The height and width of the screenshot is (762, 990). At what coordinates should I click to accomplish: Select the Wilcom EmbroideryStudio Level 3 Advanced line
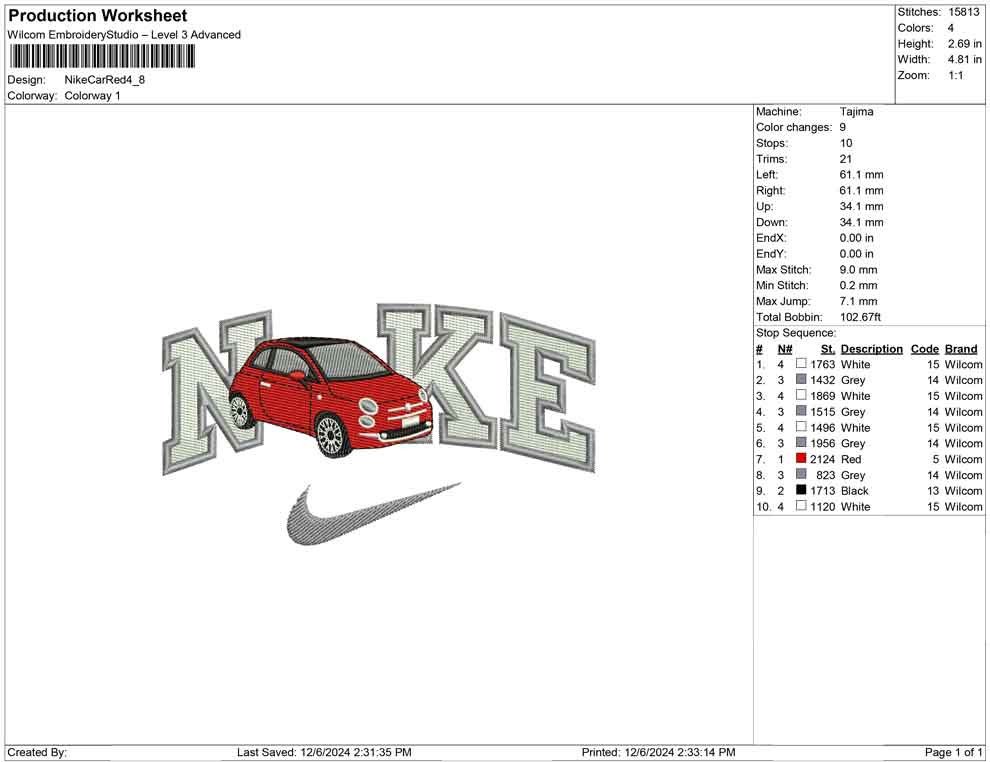point(124,35)
